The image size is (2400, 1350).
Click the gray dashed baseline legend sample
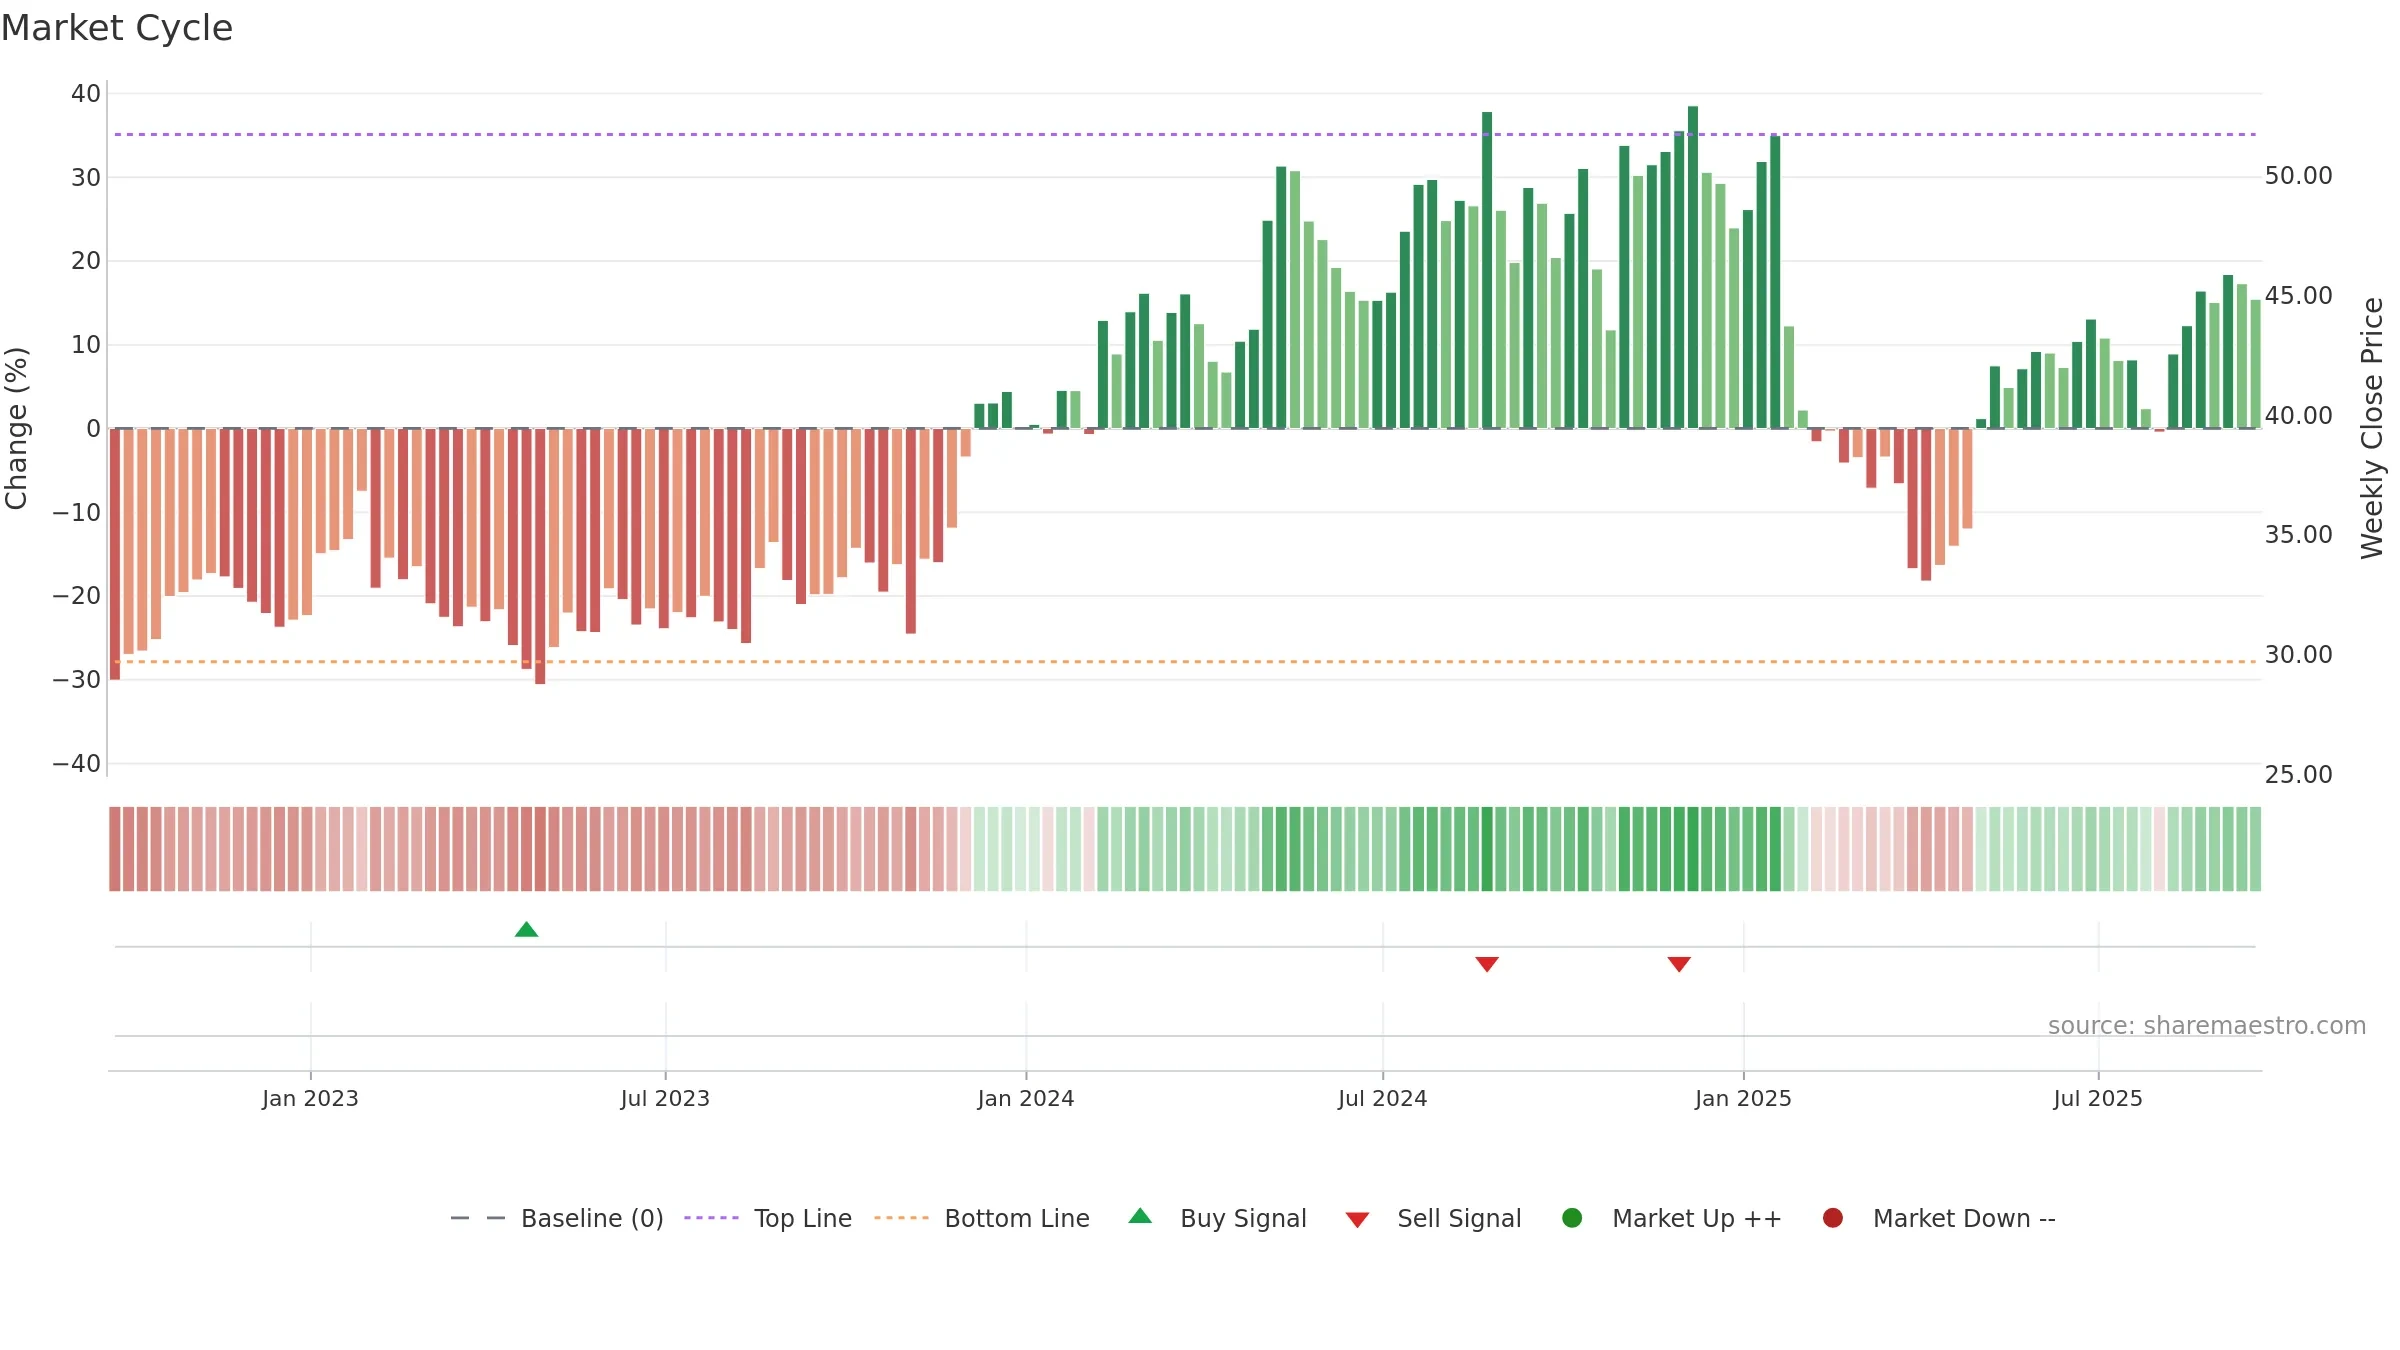click(478, 1218)
